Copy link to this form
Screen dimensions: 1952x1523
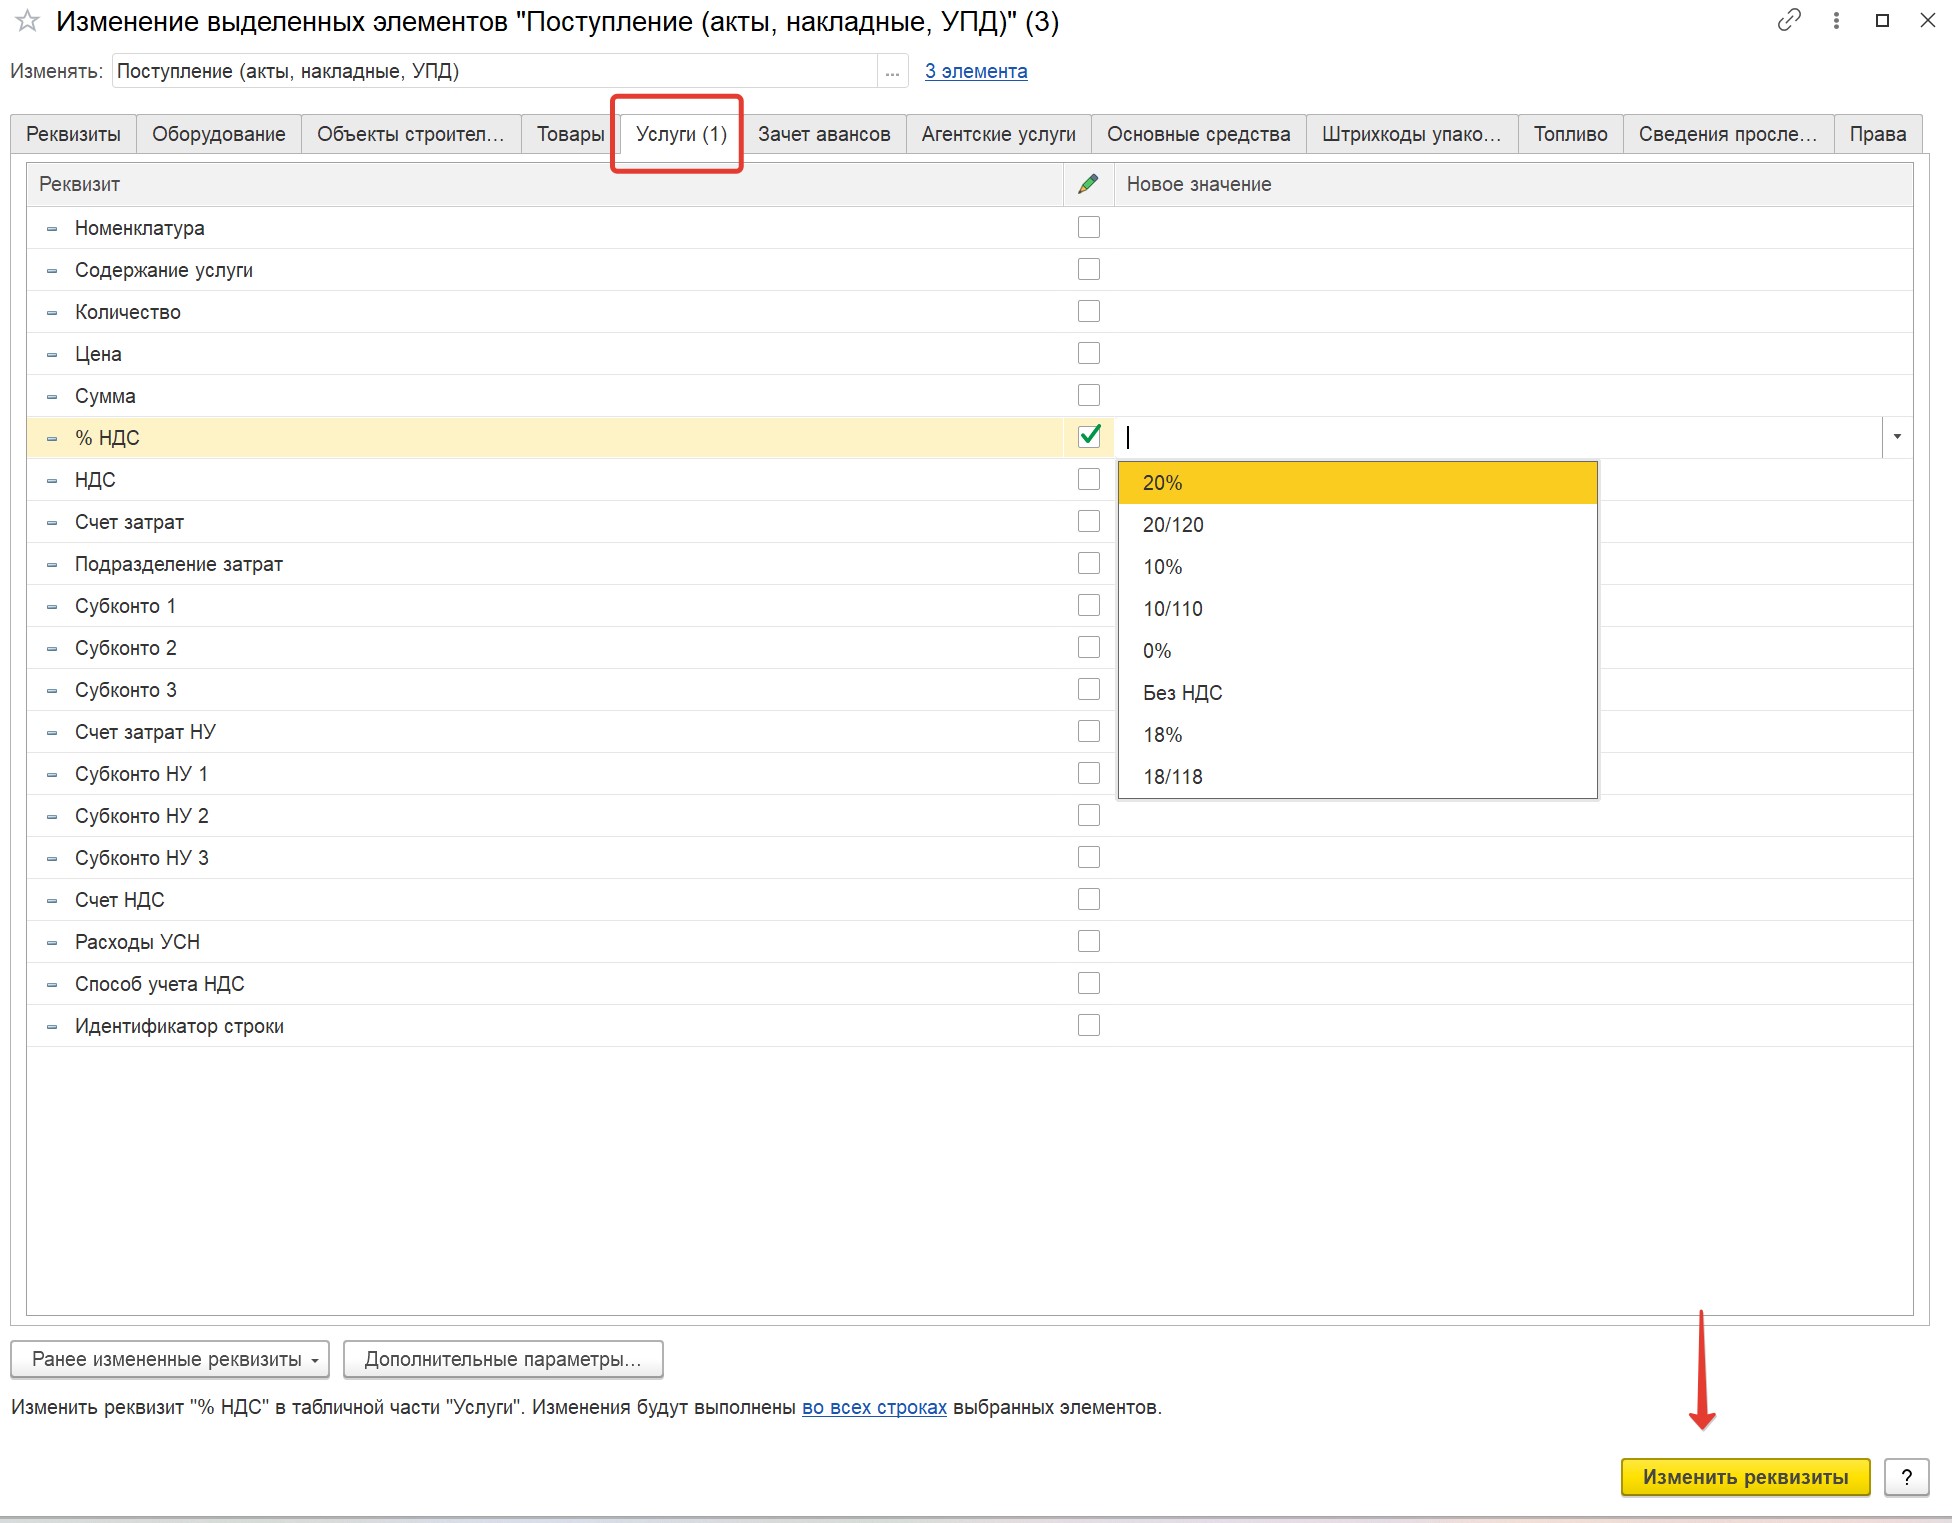[1789, 20]
